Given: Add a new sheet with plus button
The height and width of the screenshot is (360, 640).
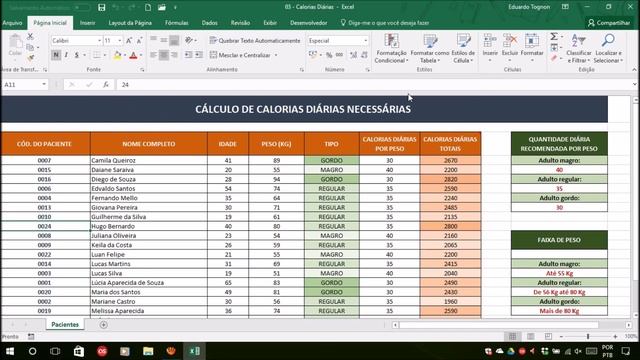Looking at the screenshot, I should [104, 325].
